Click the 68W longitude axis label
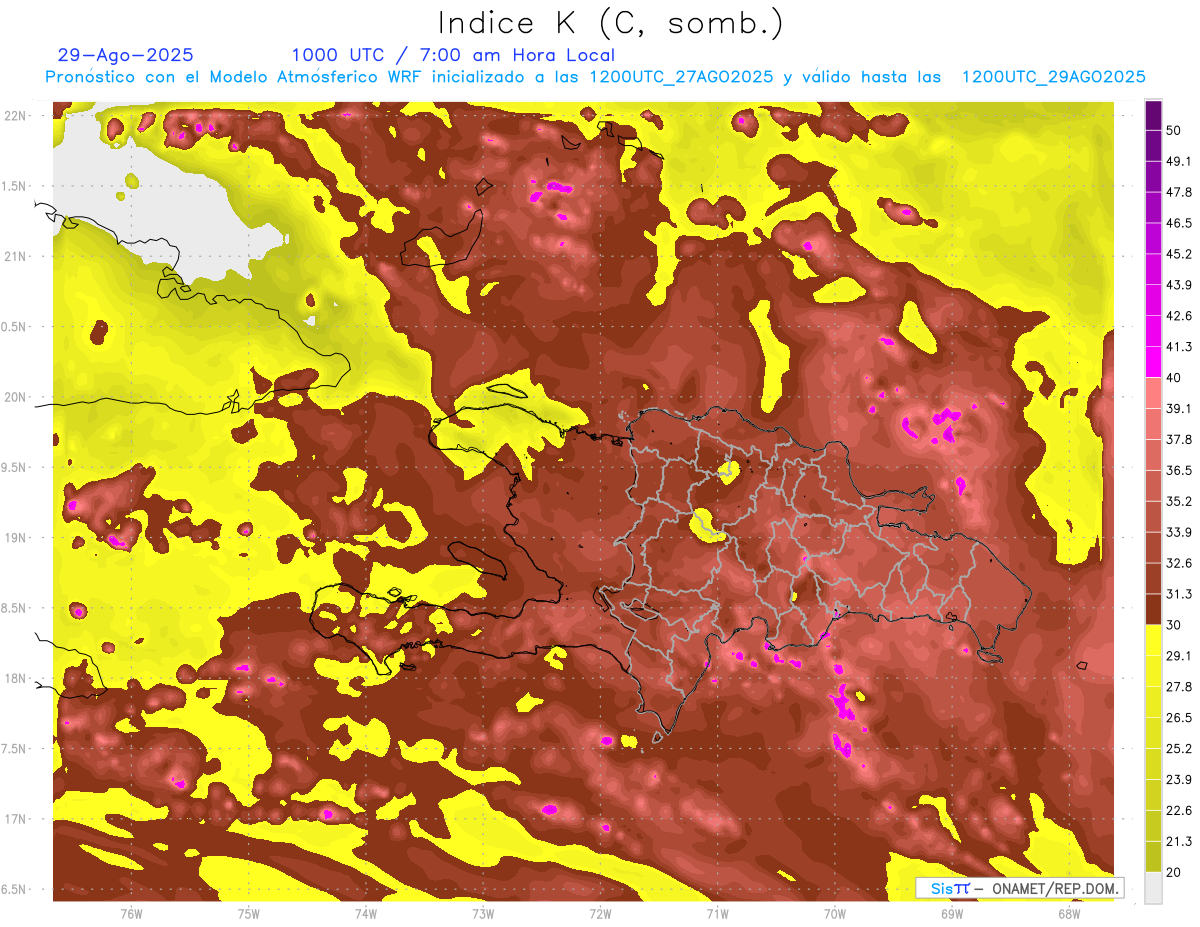The width and height of the screenshot is (1200, 927). 1069,913
